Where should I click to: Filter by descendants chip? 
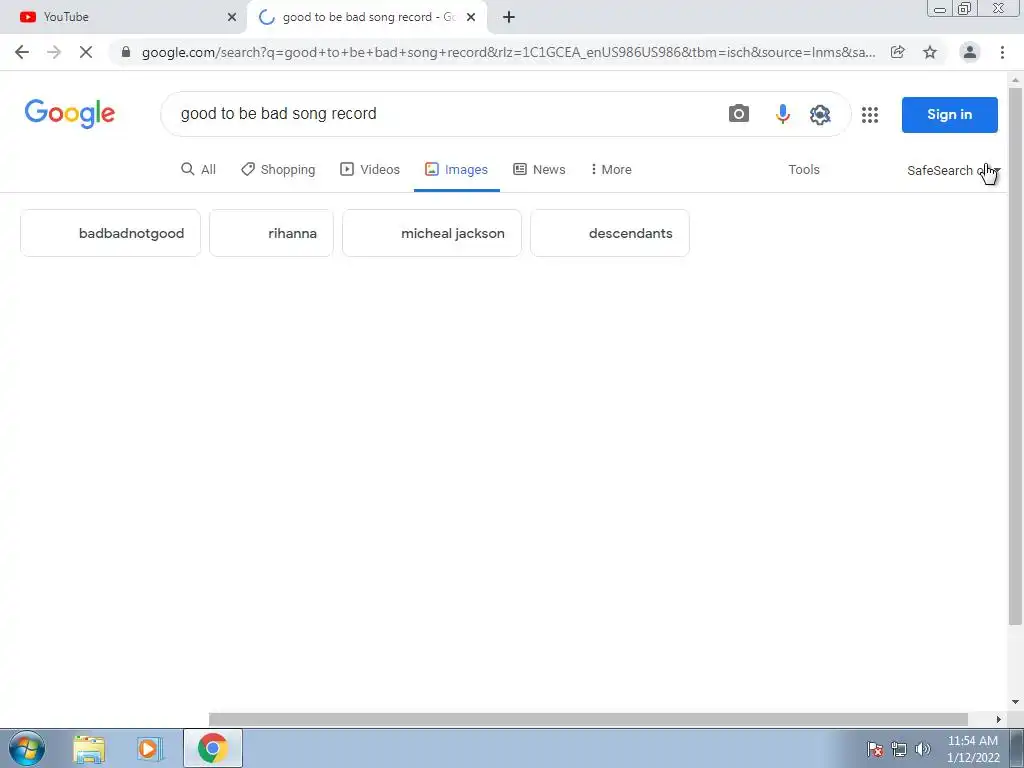click(610, 233)
